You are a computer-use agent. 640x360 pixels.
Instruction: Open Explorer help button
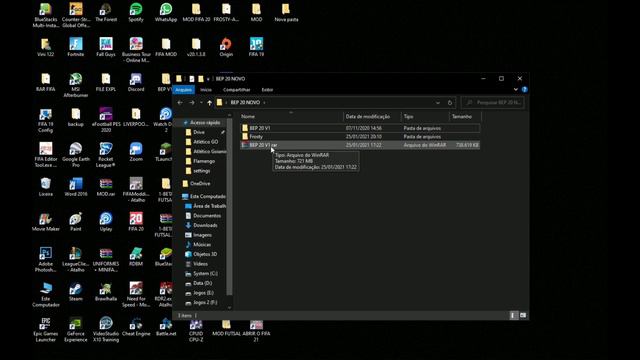point(524,89)
